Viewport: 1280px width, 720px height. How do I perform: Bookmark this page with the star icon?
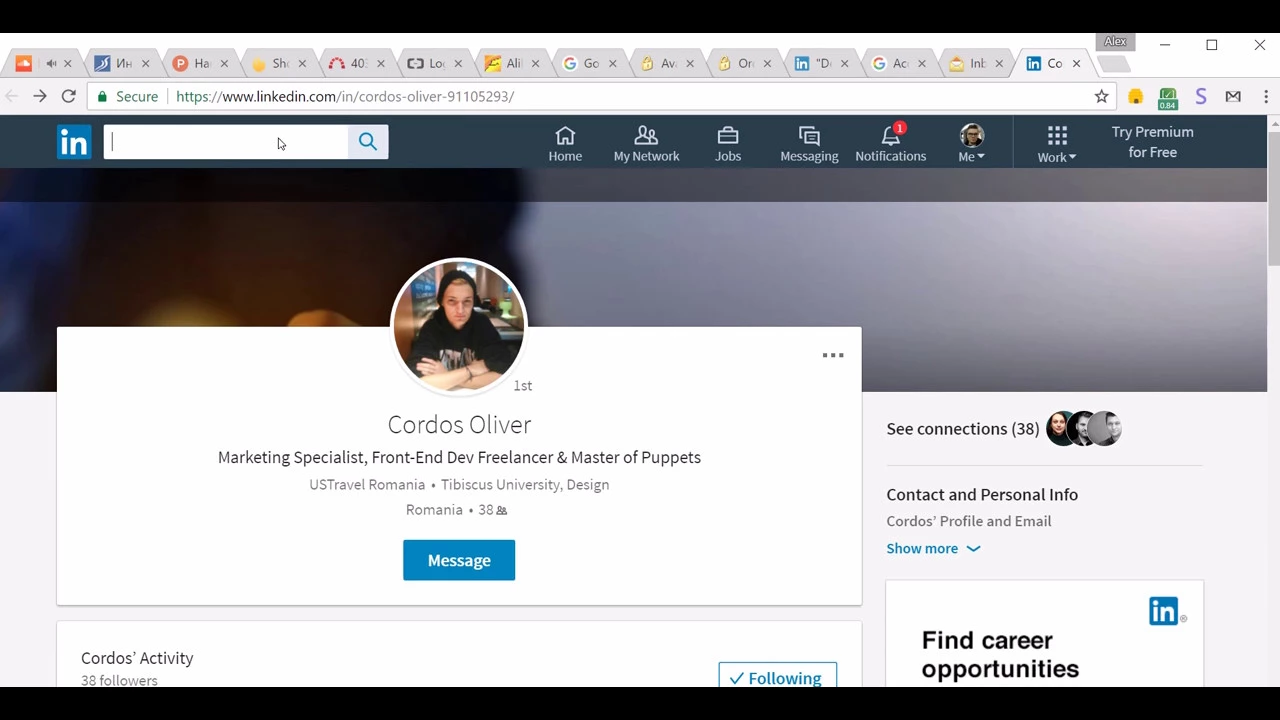tap(1101, 96)
